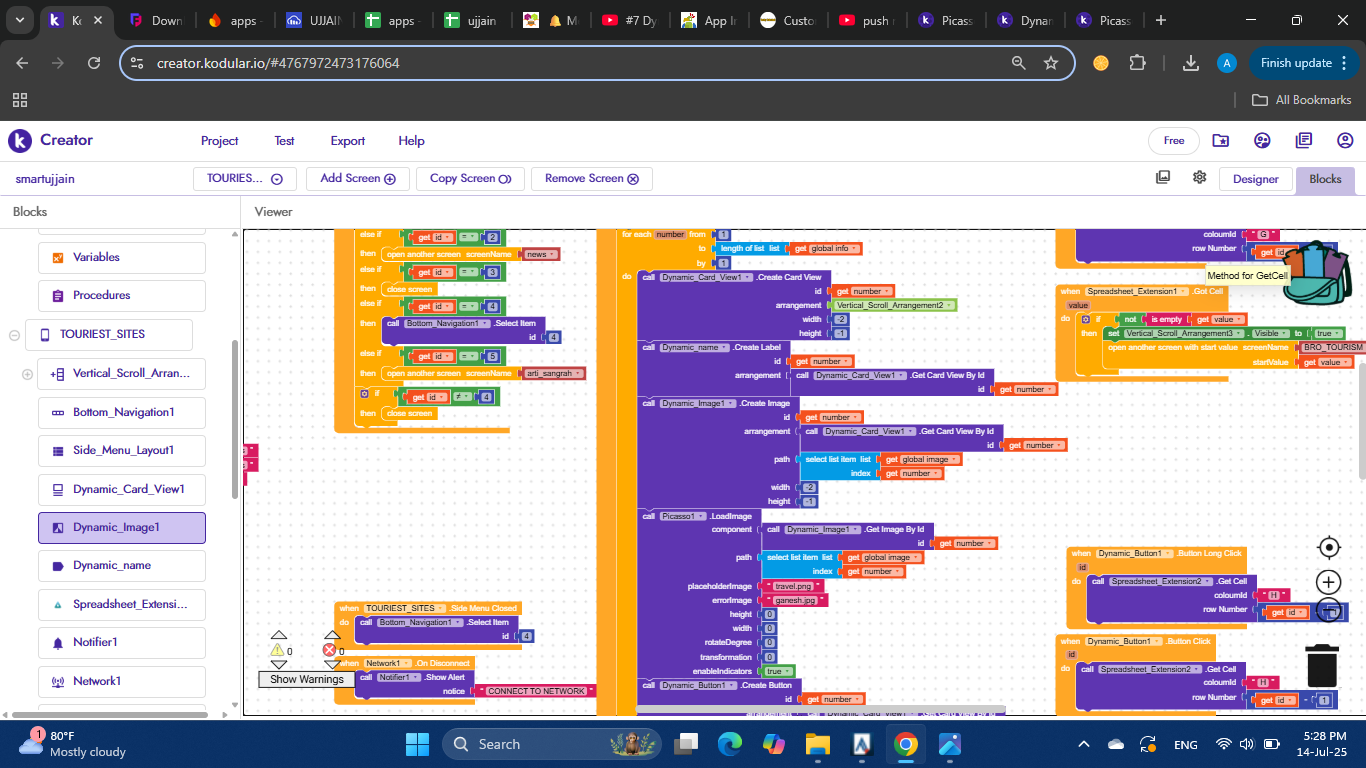This screenshot has height=768, width=1366.
Task: Open project settings gear icon
Action: (1199, 178)
